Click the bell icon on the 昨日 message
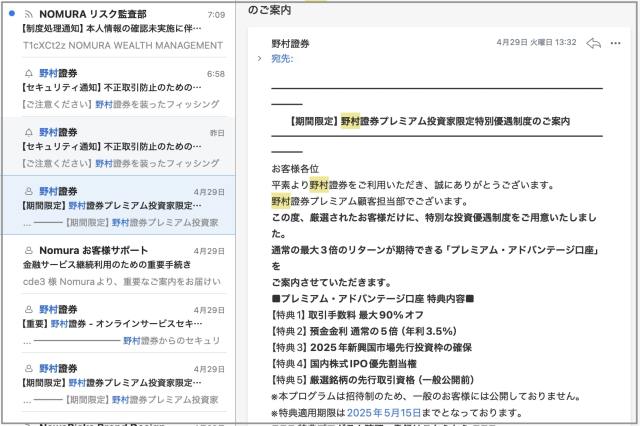The height and width of the screenshot is (426, 640). coord(28,132)
